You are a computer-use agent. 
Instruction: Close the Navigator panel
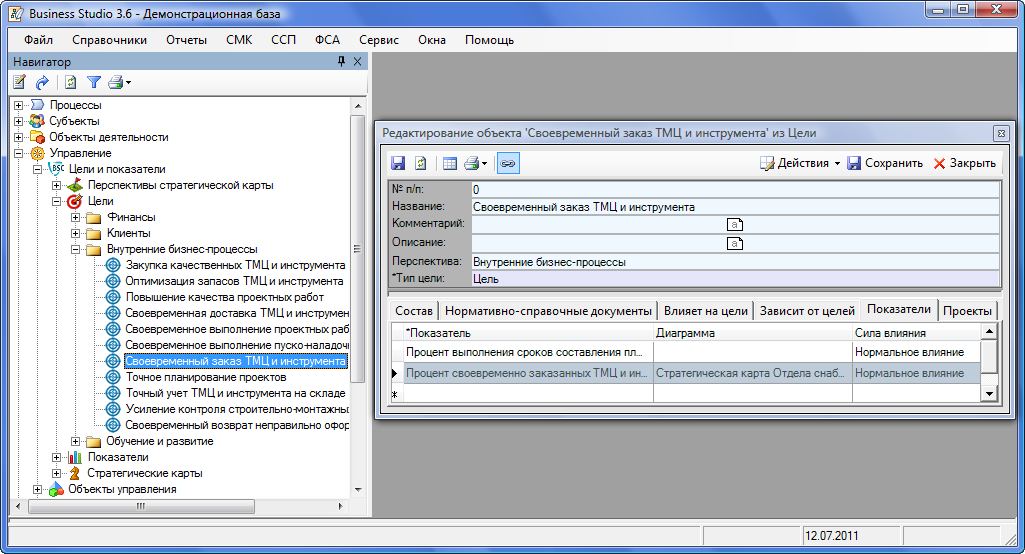click(x=358, y=61)
